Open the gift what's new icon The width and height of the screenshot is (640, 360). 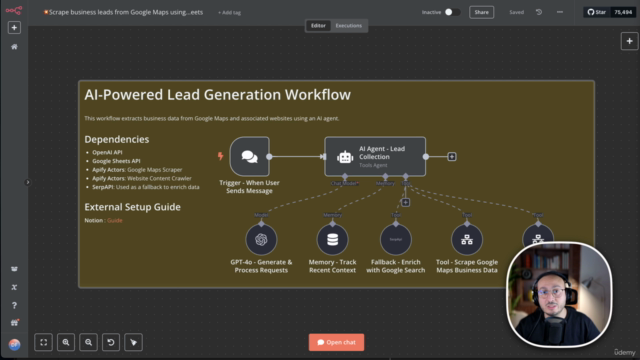[14, 323]
